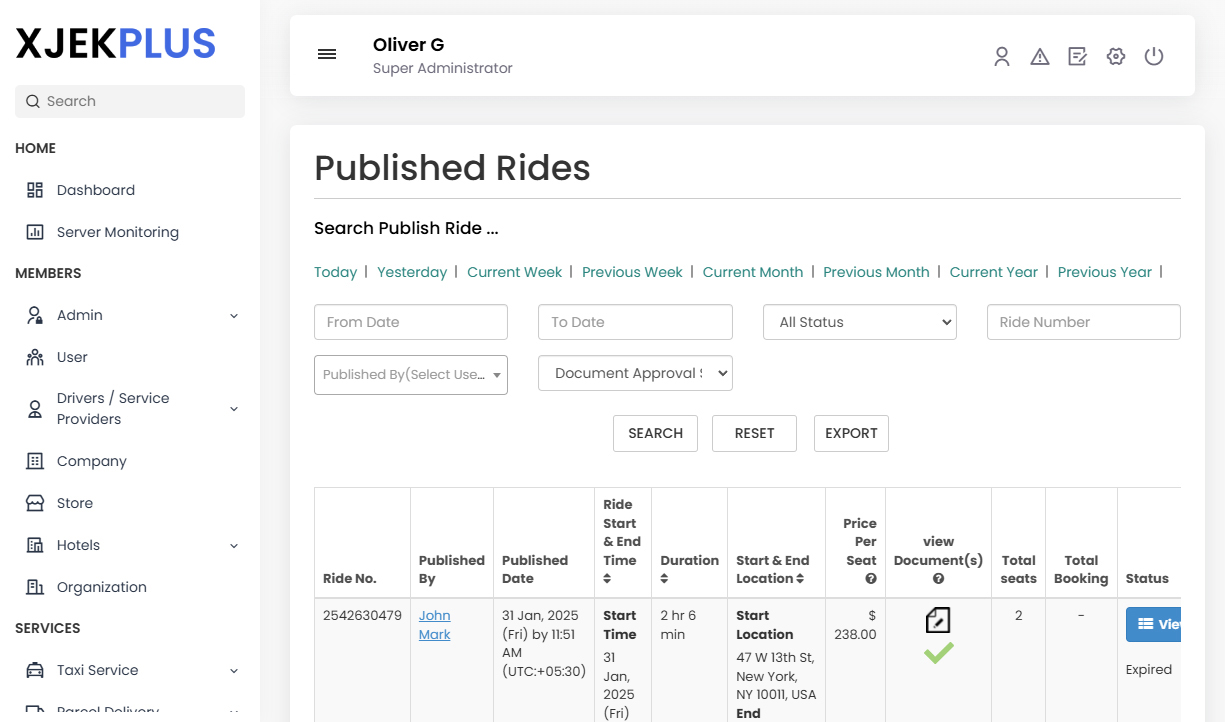1225x722 pixels.
Task: Open the Dashboard sidebar icon
Action: [33, 189]
